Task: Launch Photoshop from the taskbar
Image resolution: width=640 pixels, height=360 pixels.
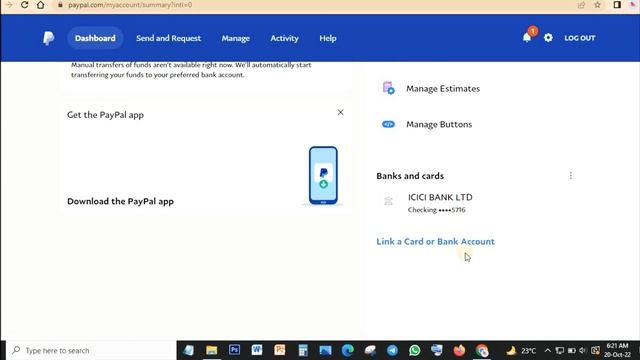Action: (234, 350)
